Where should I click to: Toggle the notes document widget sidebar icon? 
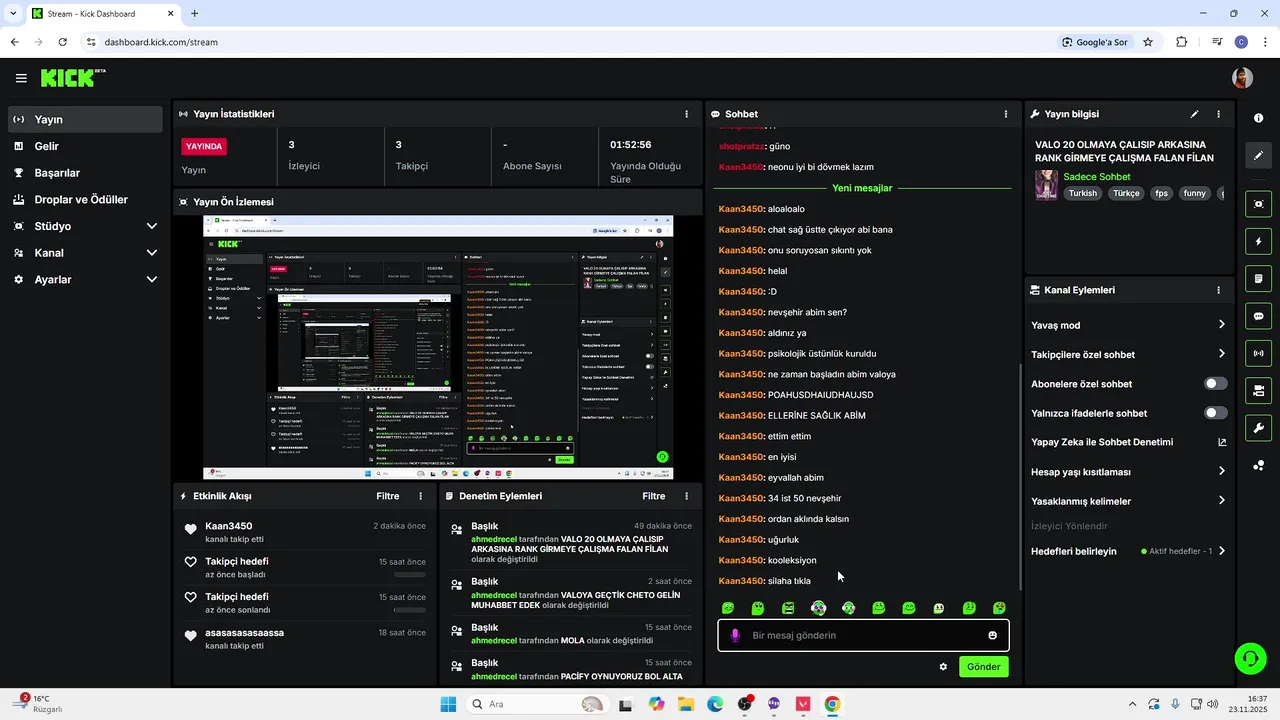coord(1258,278)
